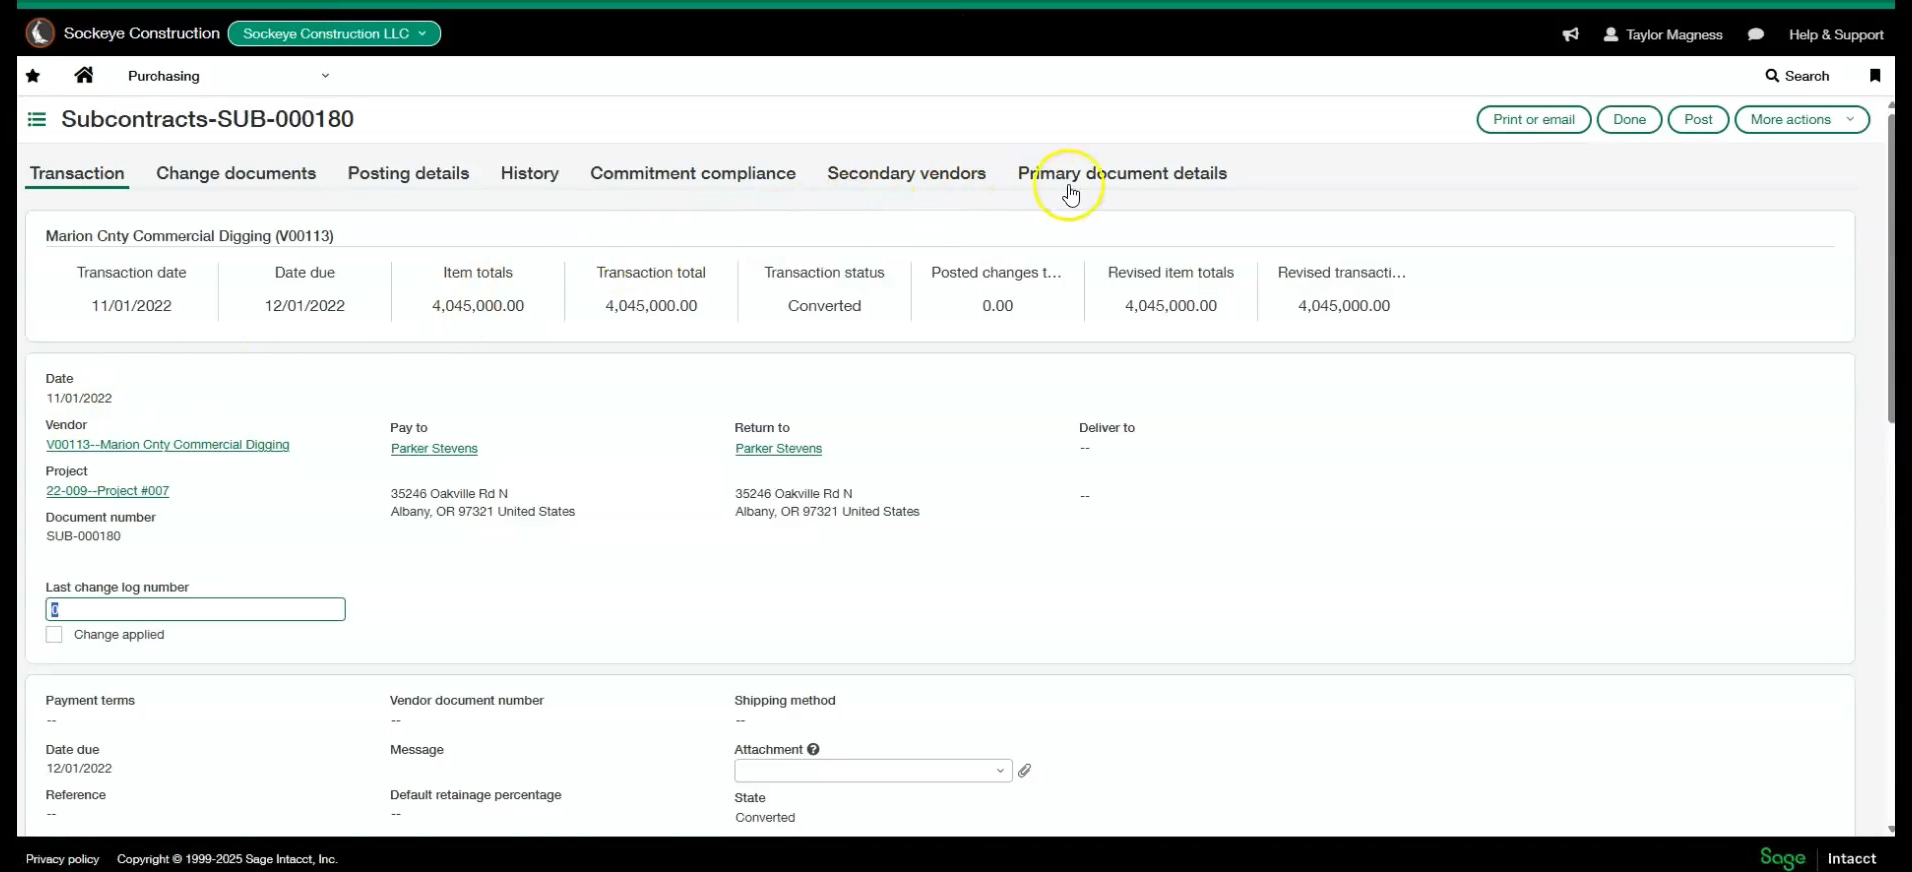Image resolution: width=1912 pixels, height=872 pixels.
Task: Open the Change documents tab
Action: click(236, 173)
